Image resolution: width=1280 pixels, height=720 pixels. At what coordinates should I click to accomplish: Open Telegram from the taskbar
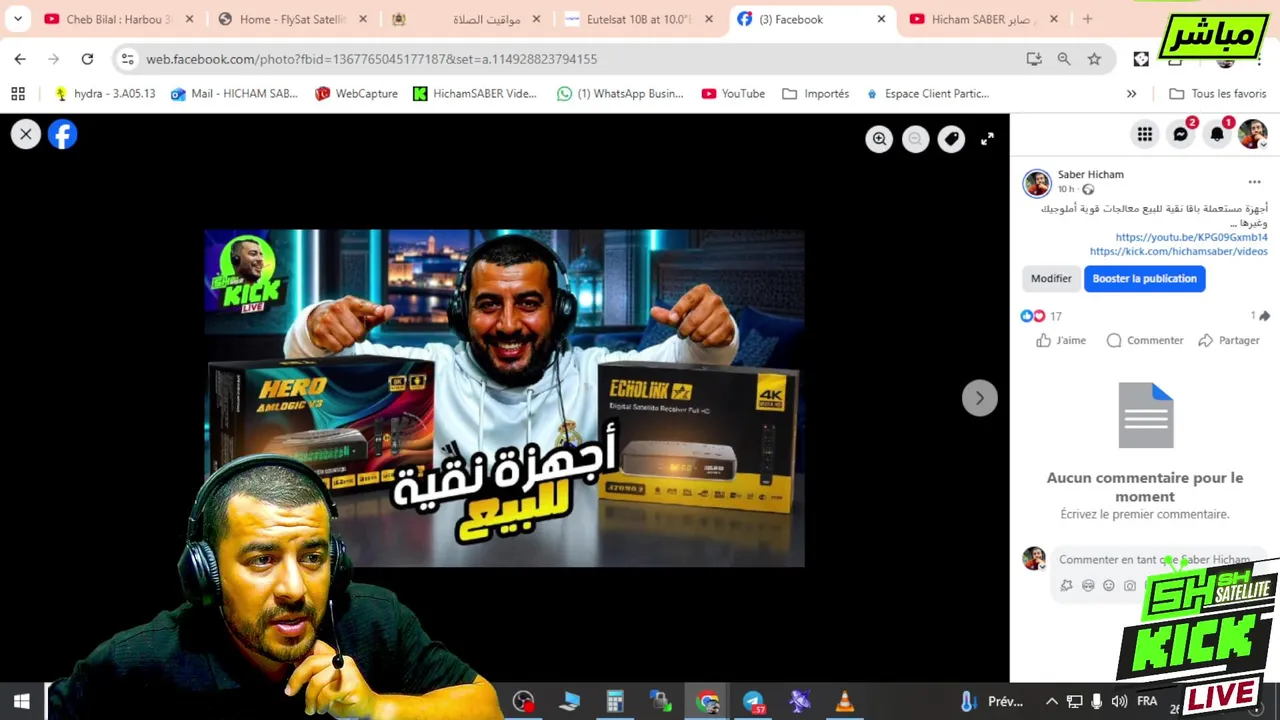[x=753, y=702]
